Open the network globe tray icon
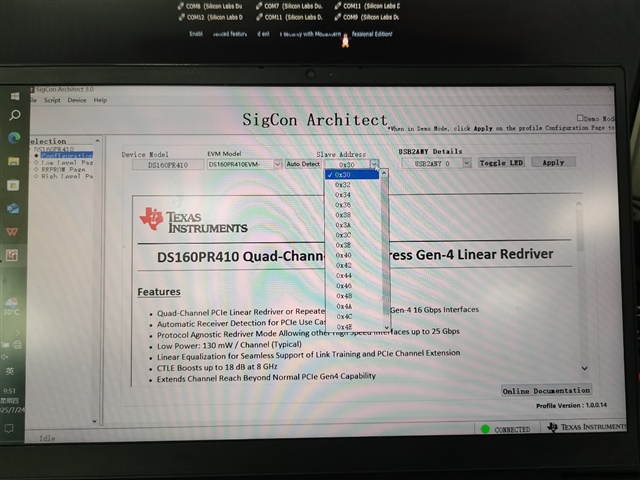The image size is (640, 480). click(x=18, y=345)
